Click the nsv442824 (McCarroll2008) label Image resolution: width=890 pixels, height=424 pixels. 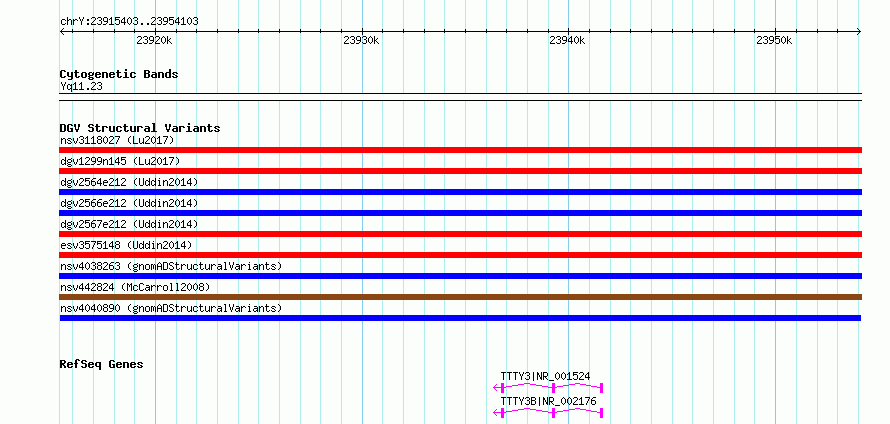click(135, 287)
